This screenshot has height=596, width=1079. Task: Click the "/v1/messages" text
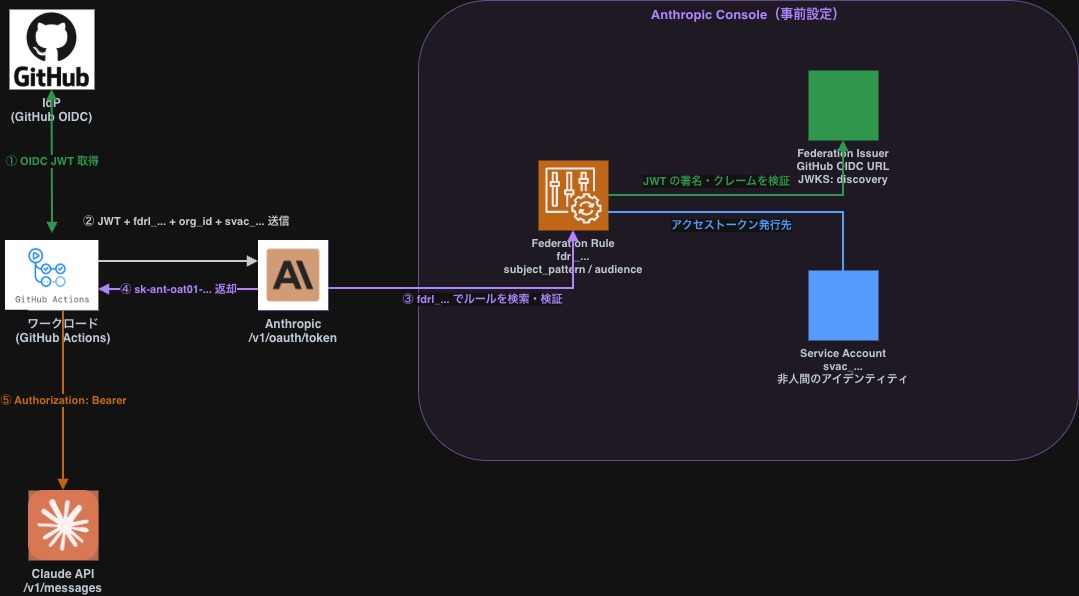point(63,588)
